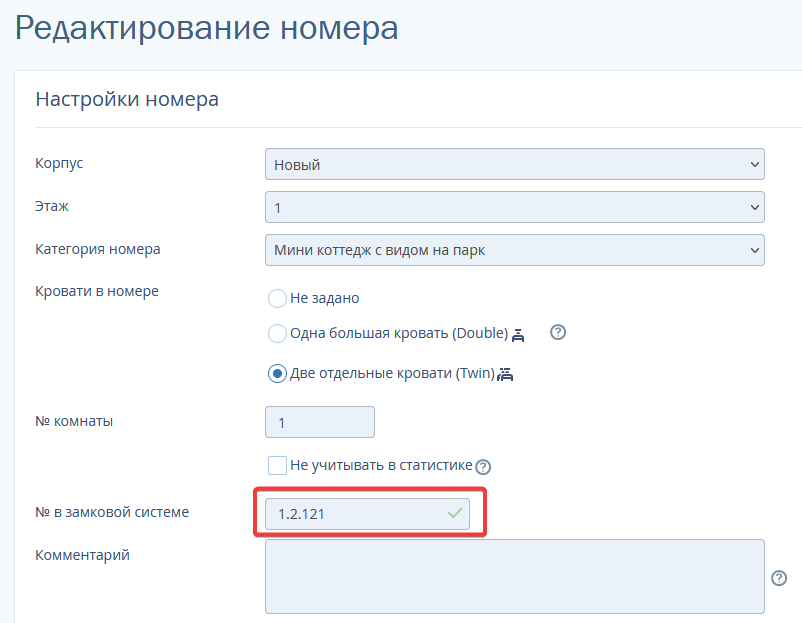Select 'Две отдельные кровати (Twin)' radio
Viewport: 802px width, 623px height.
277,374
